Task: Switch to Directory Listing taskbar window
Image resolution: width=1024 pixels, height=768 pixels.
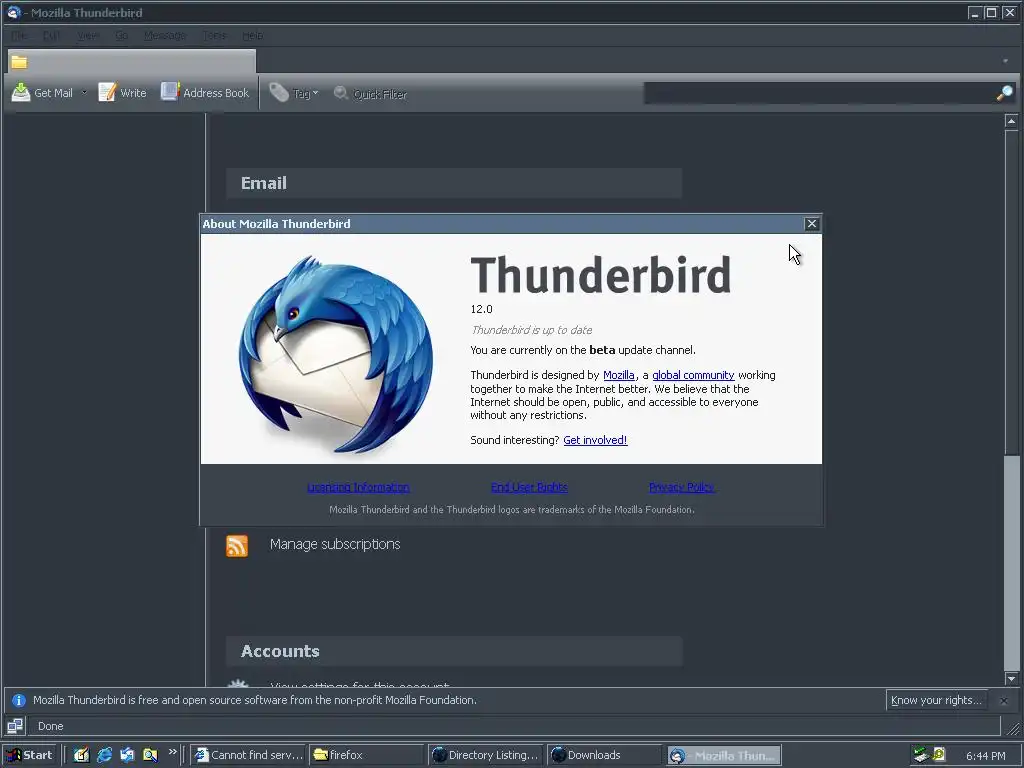Action: (485, 755)
